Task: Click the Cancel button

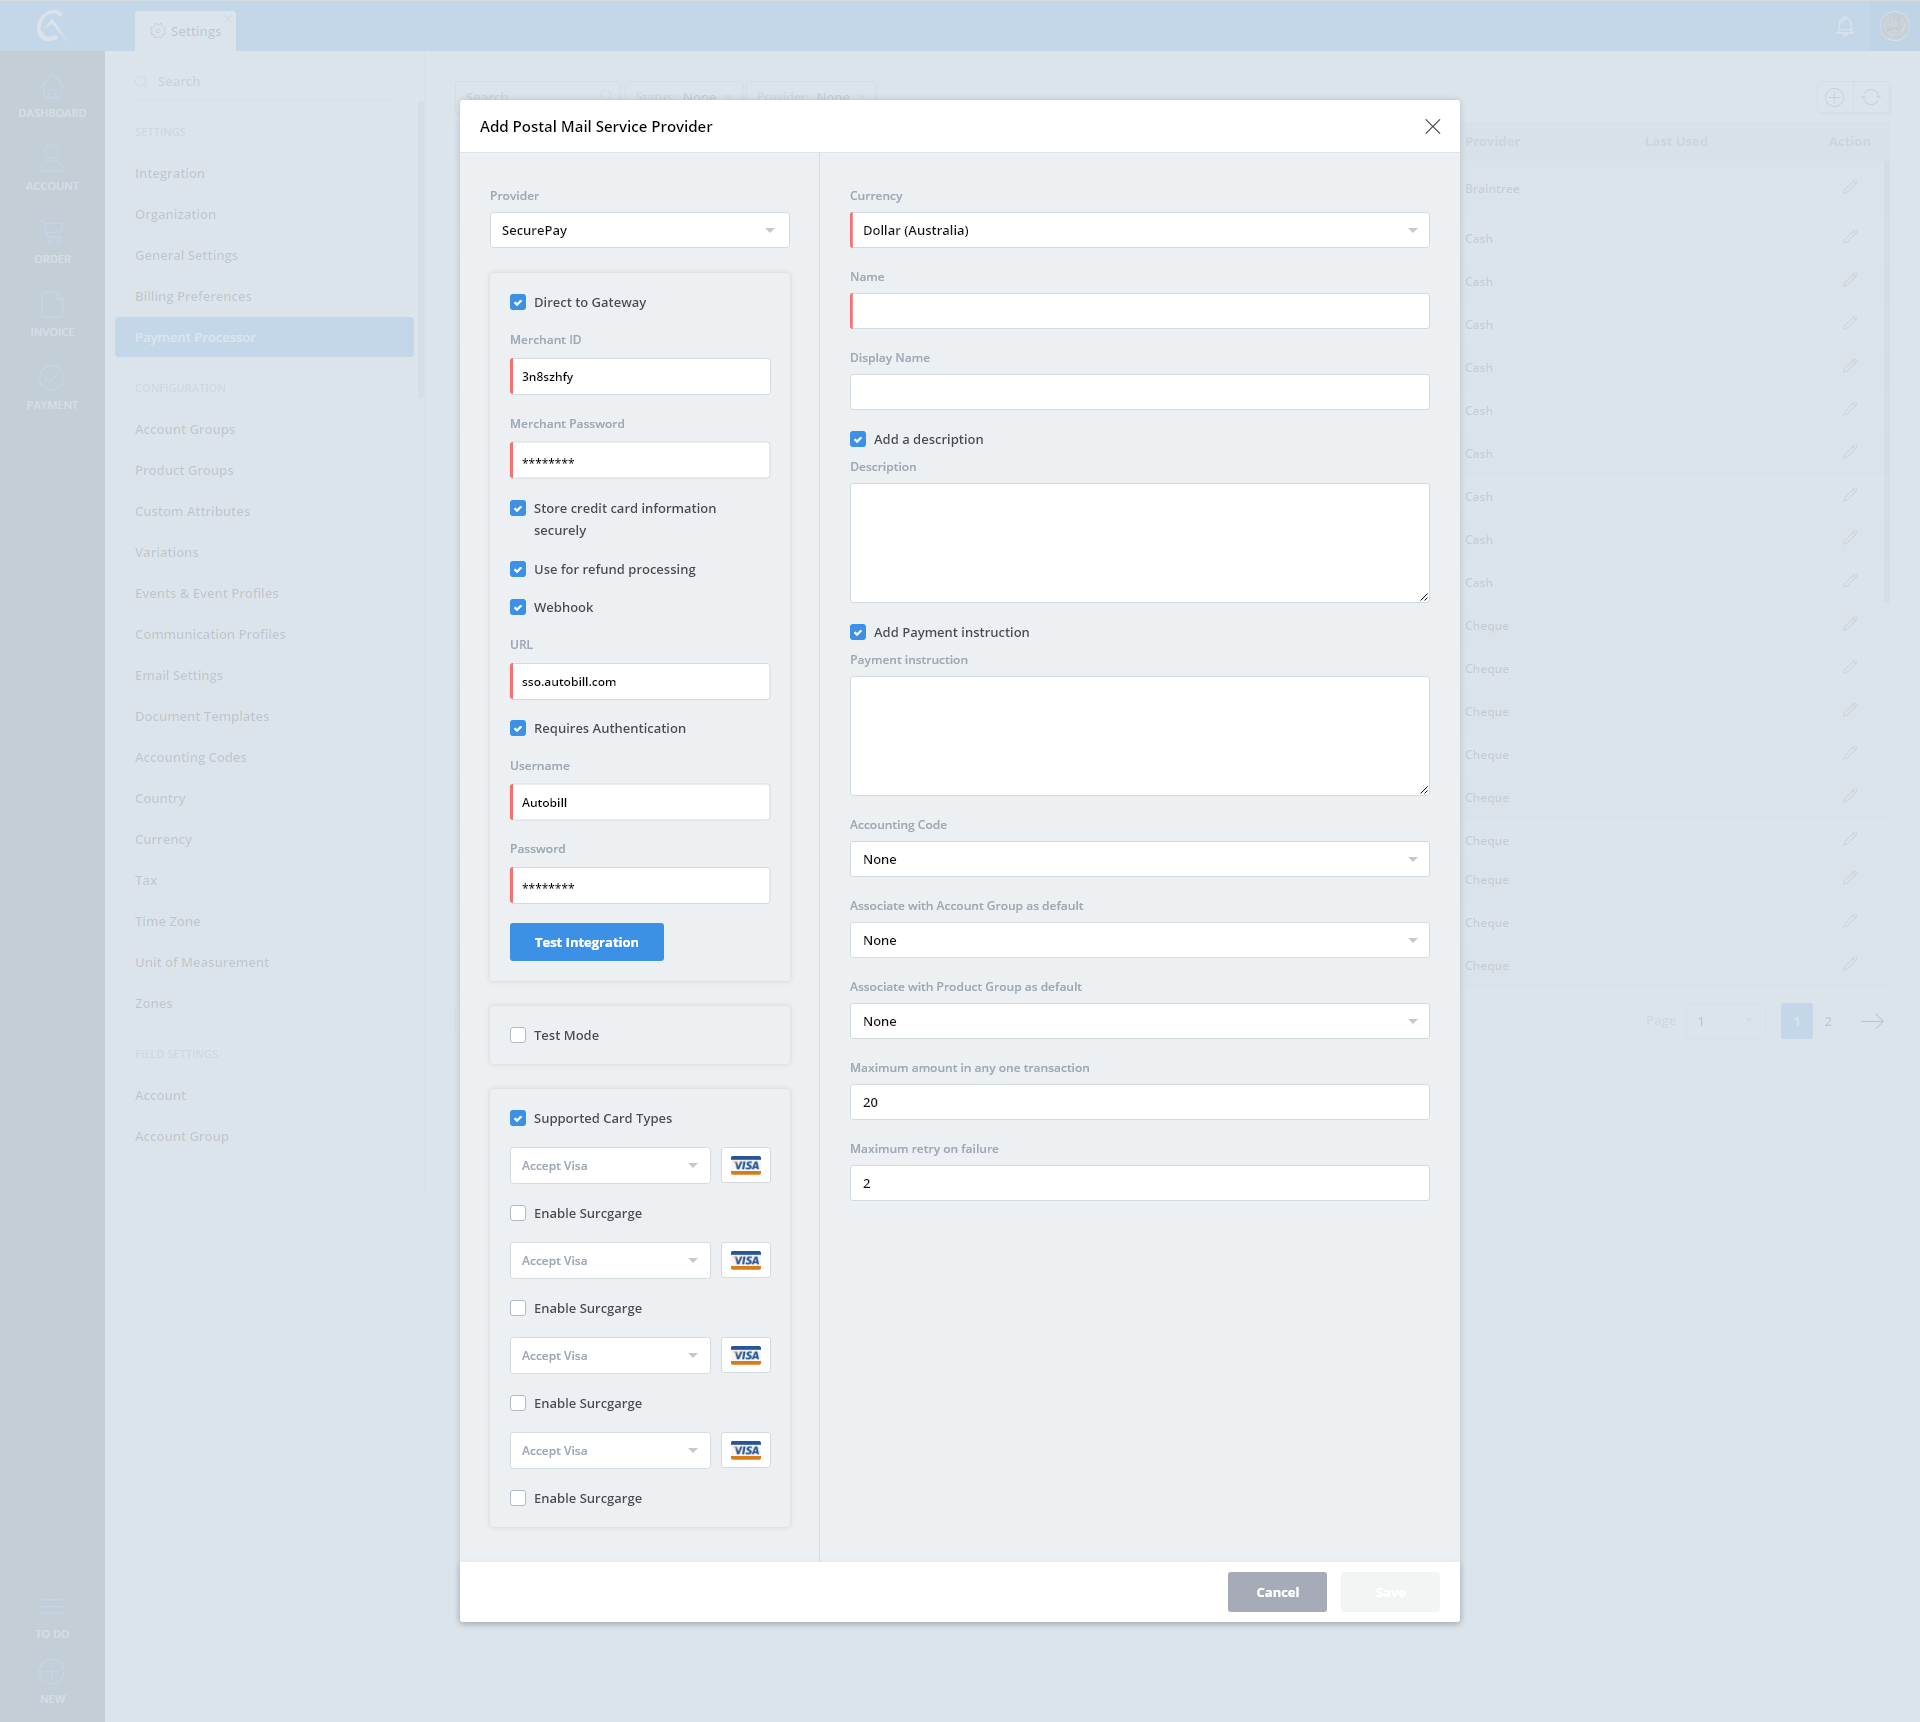Action: click(x=1277, y=1592)
